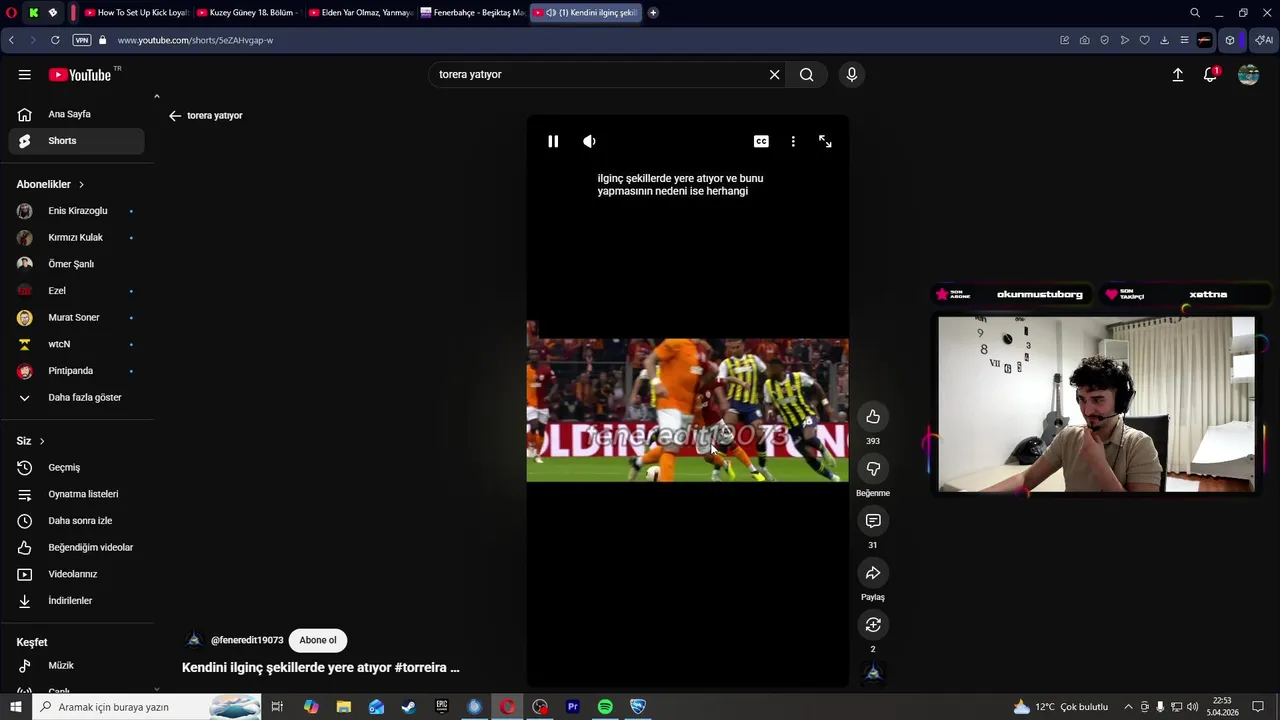Open the YouTube hamburger guide menu
This screenshot has width=1280, height=720.
pyautogui.click(x=25, y=75)
